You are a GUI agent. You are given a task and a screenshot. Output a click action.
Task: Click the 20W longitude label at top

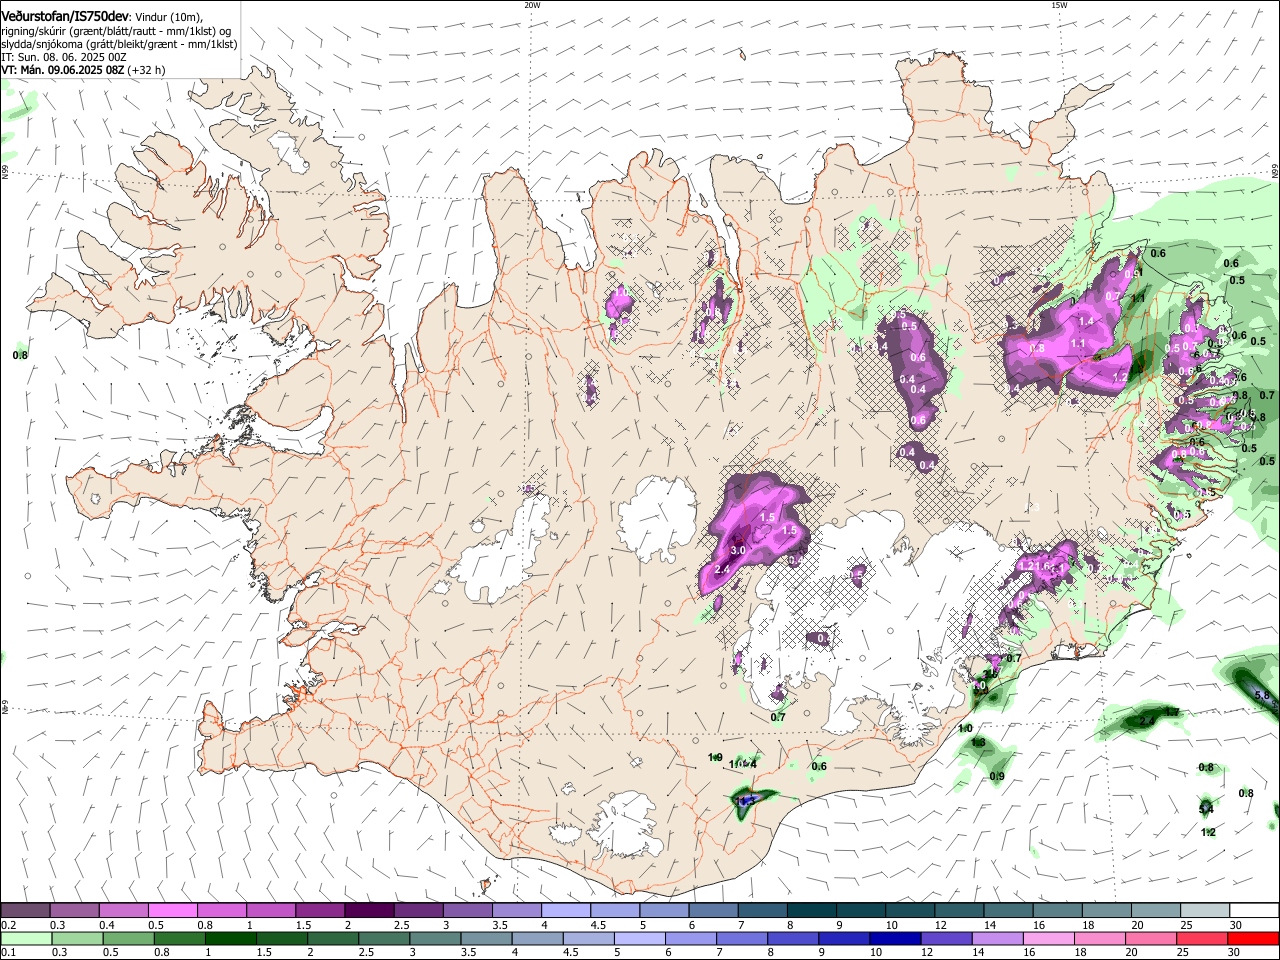532,4
